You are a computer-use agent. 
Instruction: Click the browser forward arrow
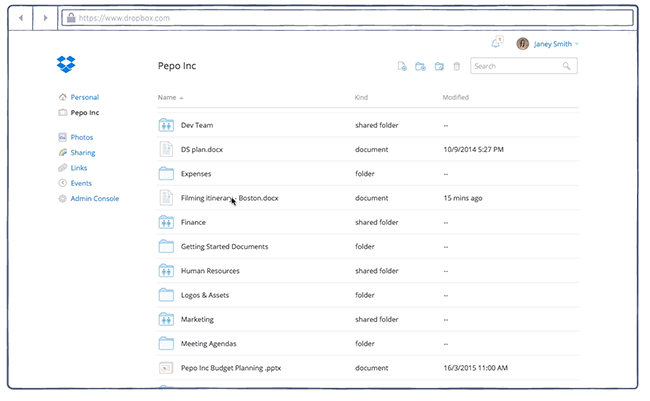pos(45,18)
